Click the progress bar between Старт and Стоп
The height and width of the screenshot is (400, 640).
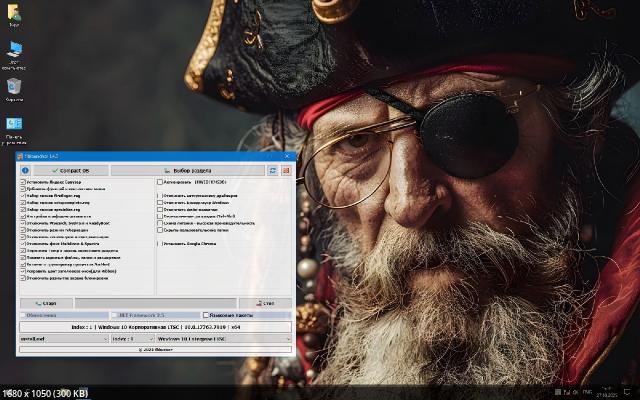click(x=155, y=303)
